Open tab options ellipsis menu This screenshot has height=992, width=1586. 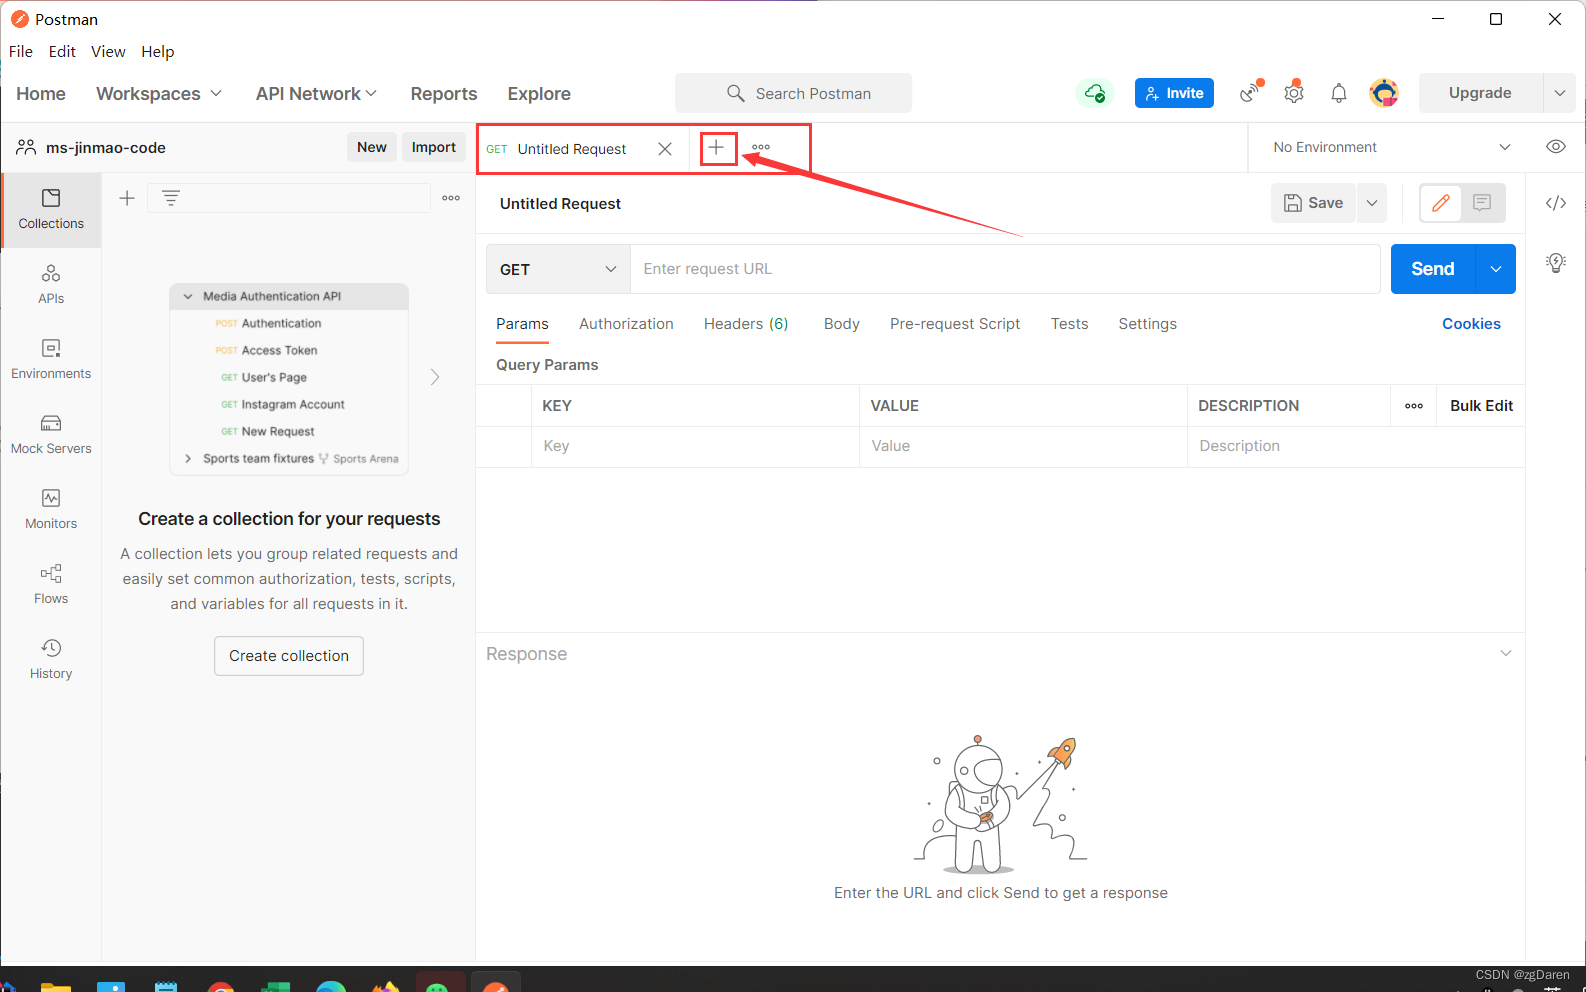(761, 148)
